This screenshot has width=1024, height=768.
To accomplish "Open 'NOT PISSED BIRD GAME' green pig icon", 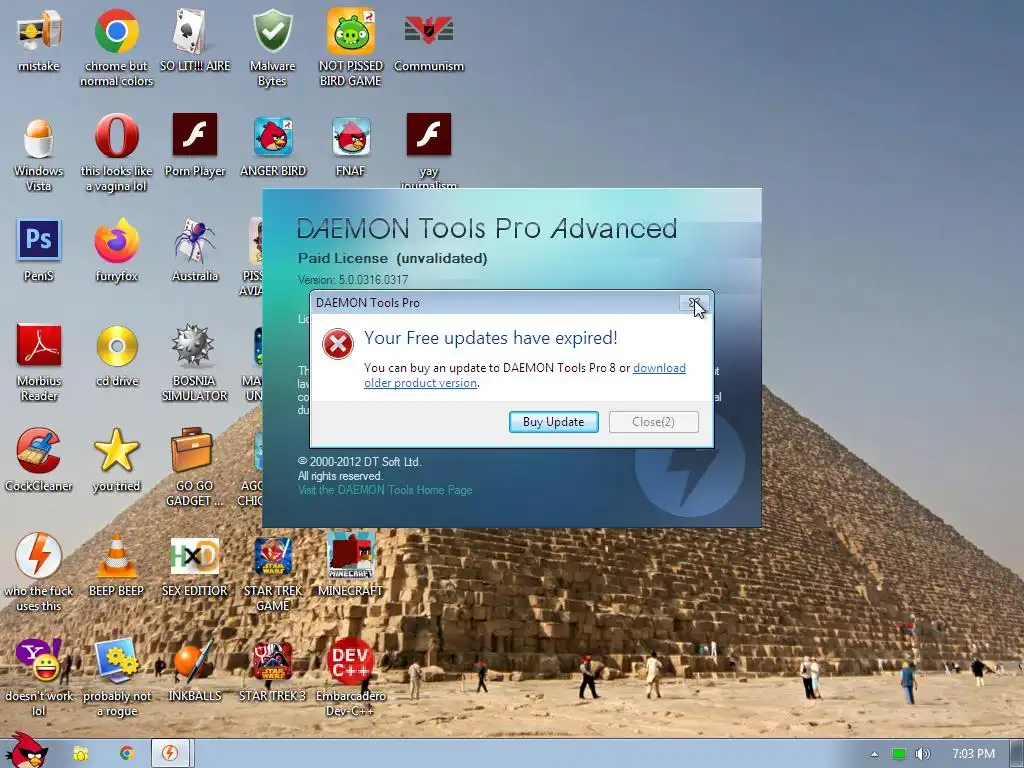I will coord(351,31).
